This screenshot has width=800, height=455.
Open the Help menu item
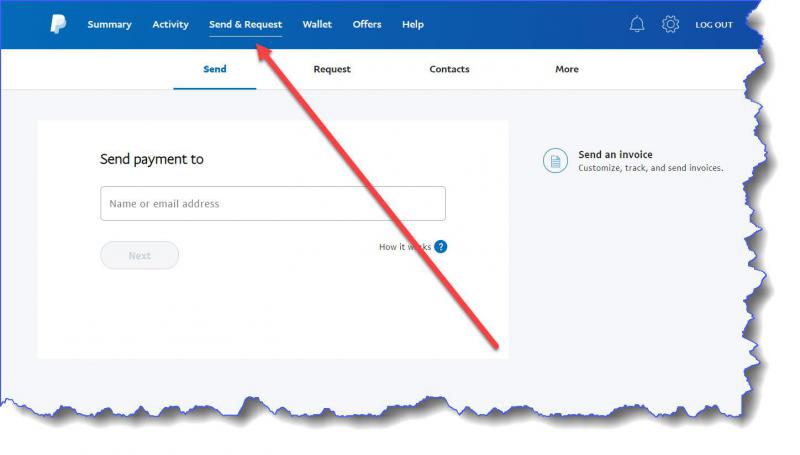tap(412, 25)
